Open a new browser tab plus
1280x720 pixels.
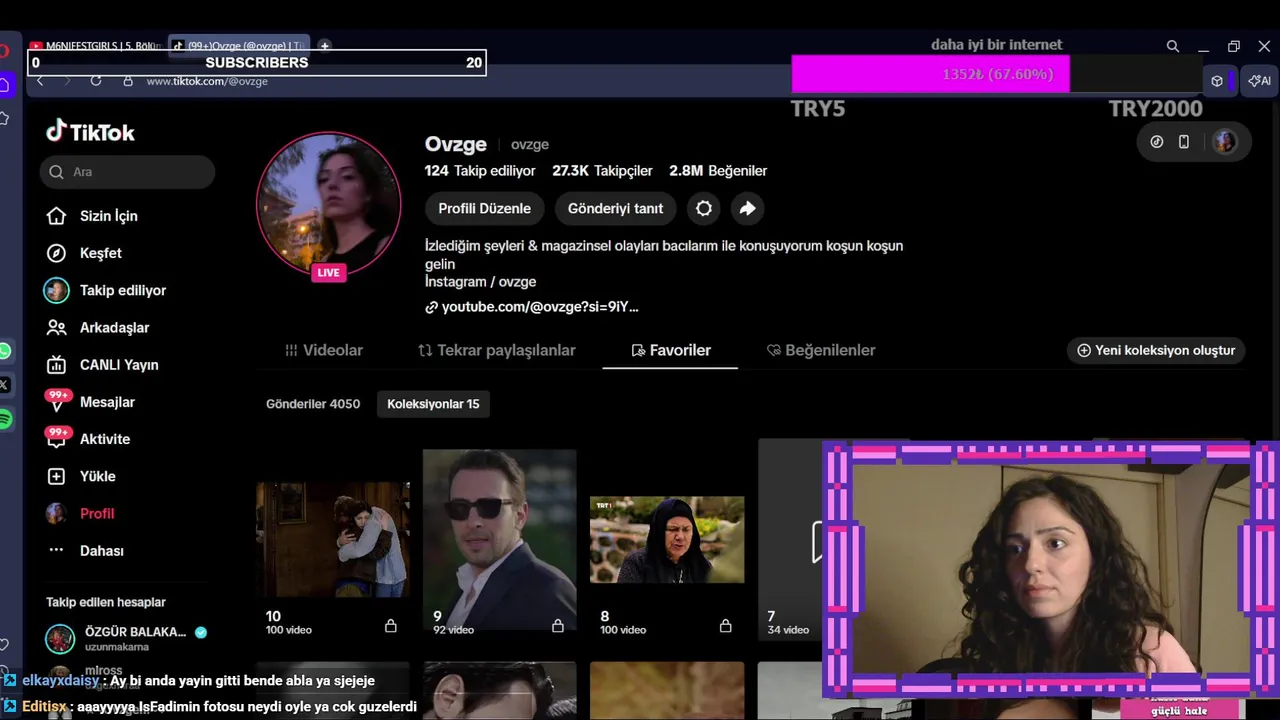tap(324, 46)
